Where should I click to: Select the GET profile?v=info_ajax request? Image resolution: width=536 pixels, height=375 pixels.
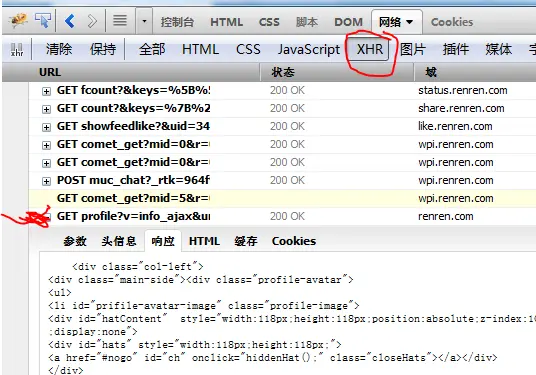click(133, 216)
